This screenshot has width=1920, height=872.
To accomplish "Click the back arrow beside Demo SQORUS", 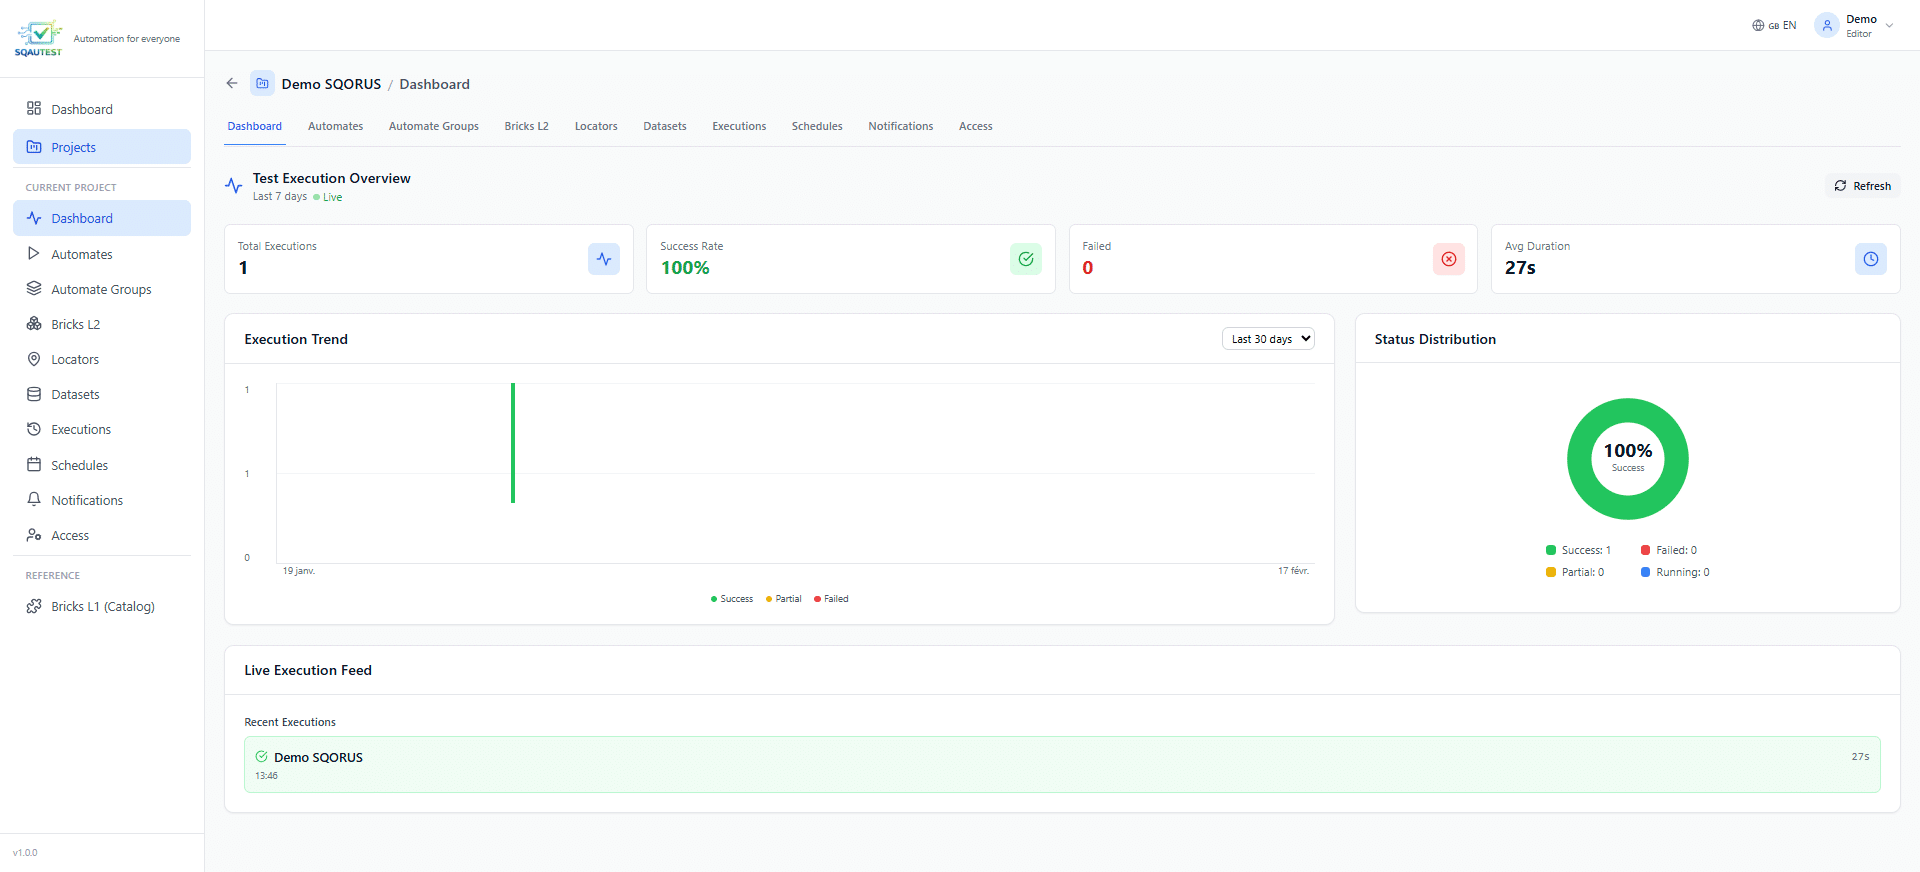I will 232,84.
